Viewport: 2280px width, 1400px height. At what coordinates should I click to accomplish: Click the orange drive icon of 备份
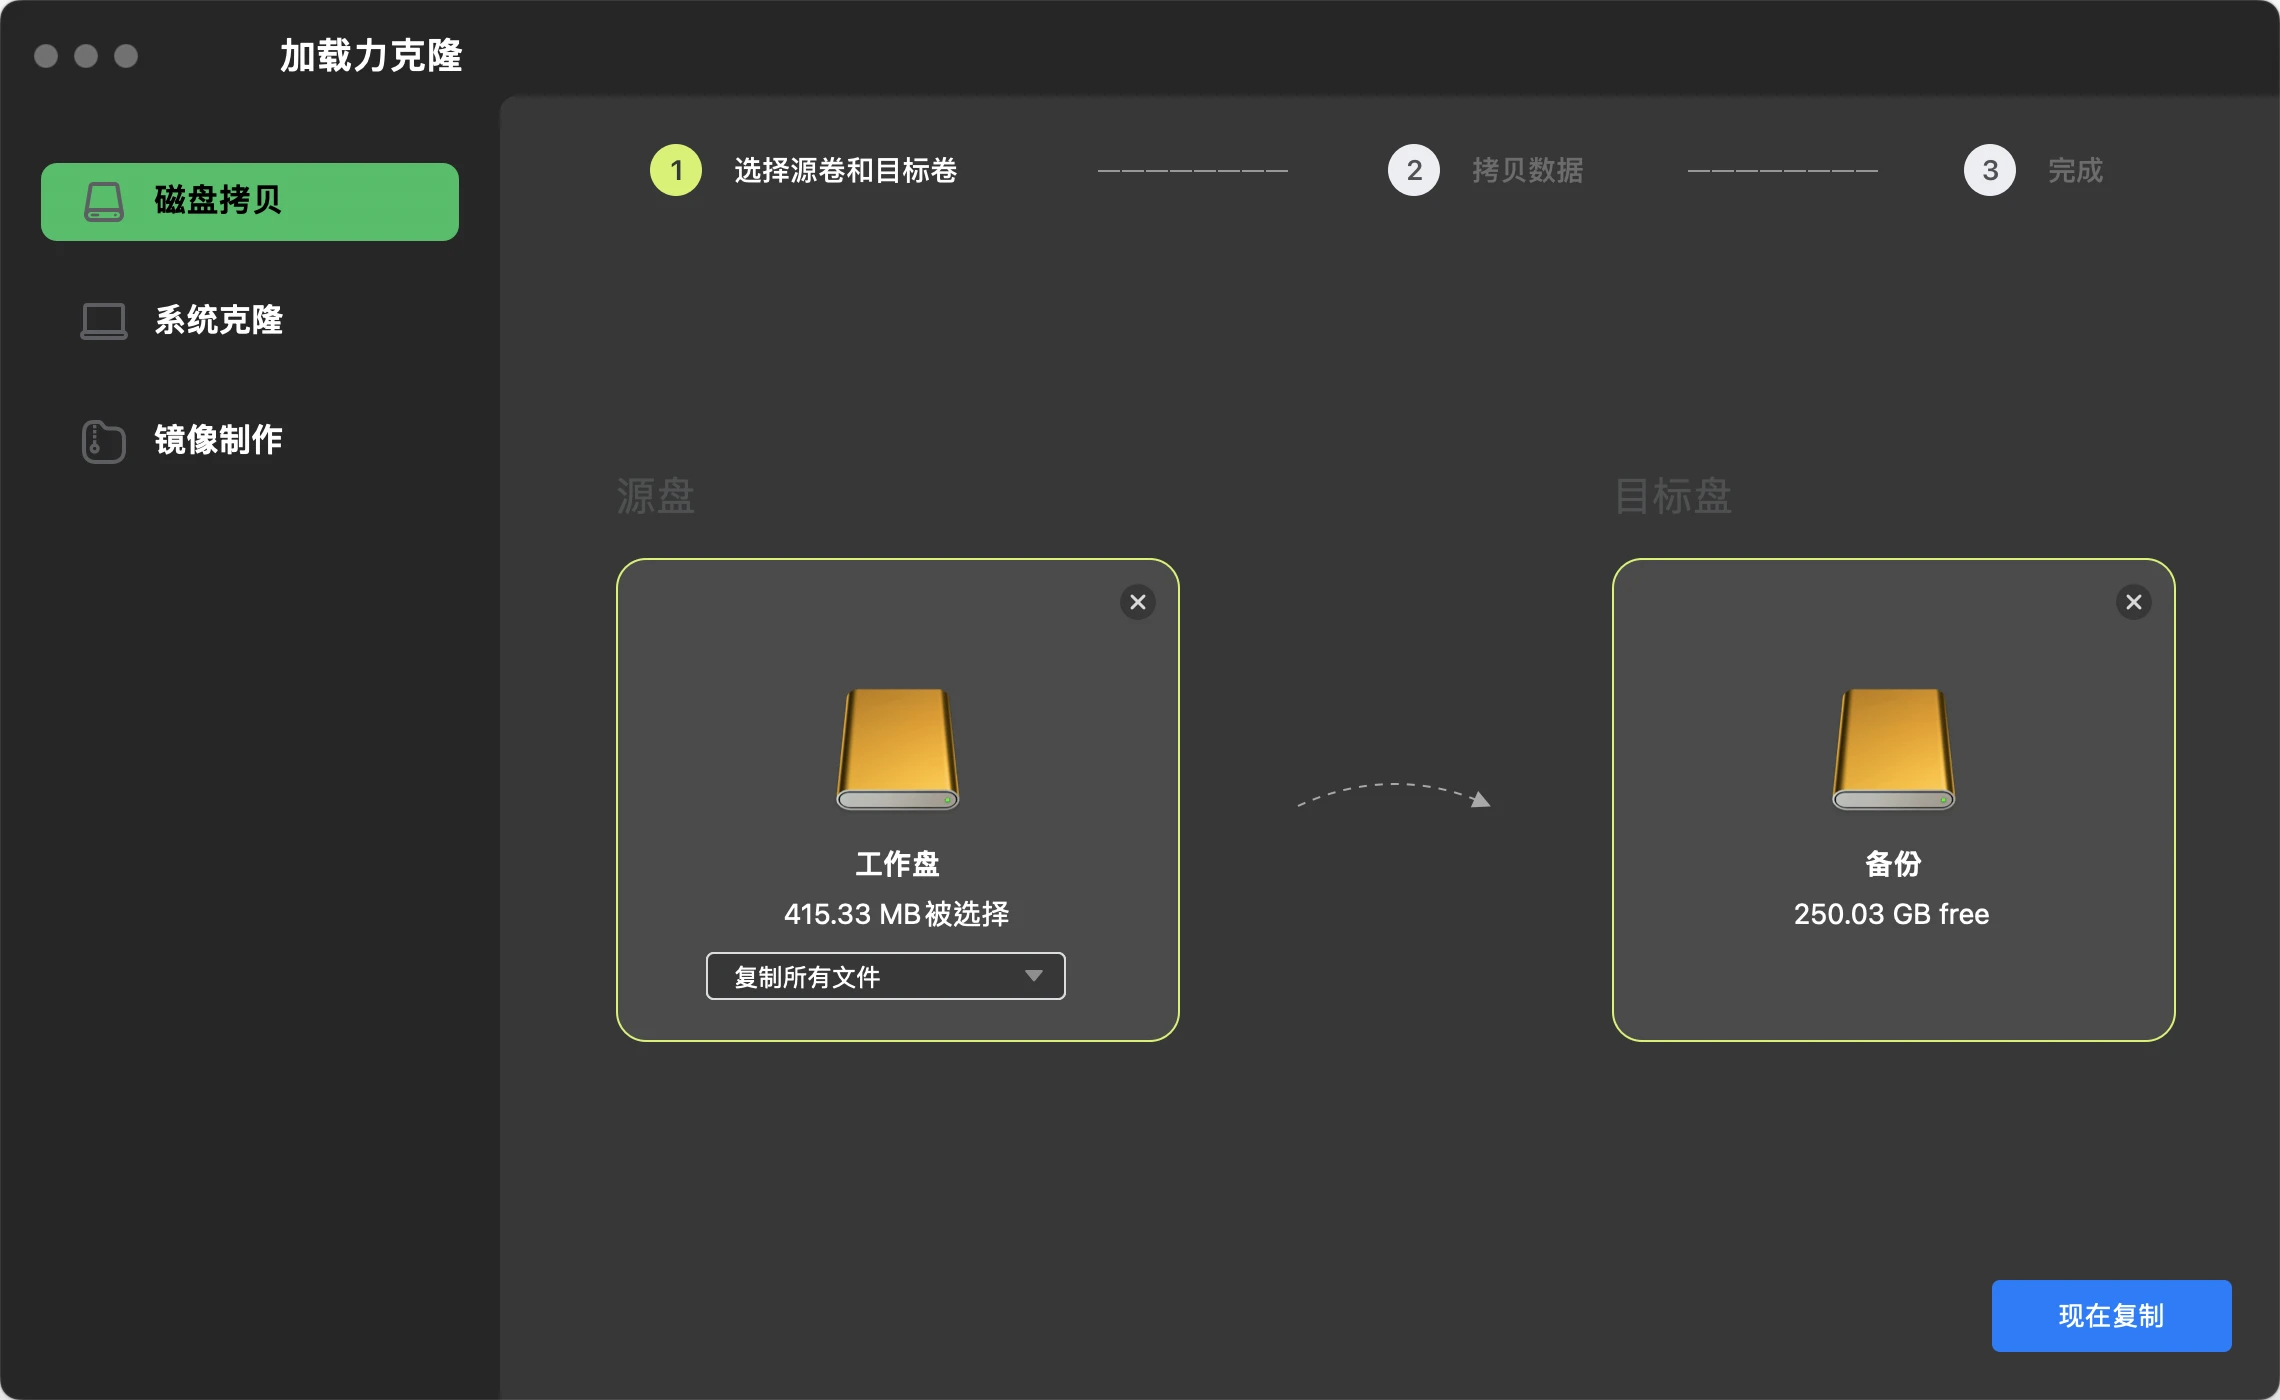1892,748
